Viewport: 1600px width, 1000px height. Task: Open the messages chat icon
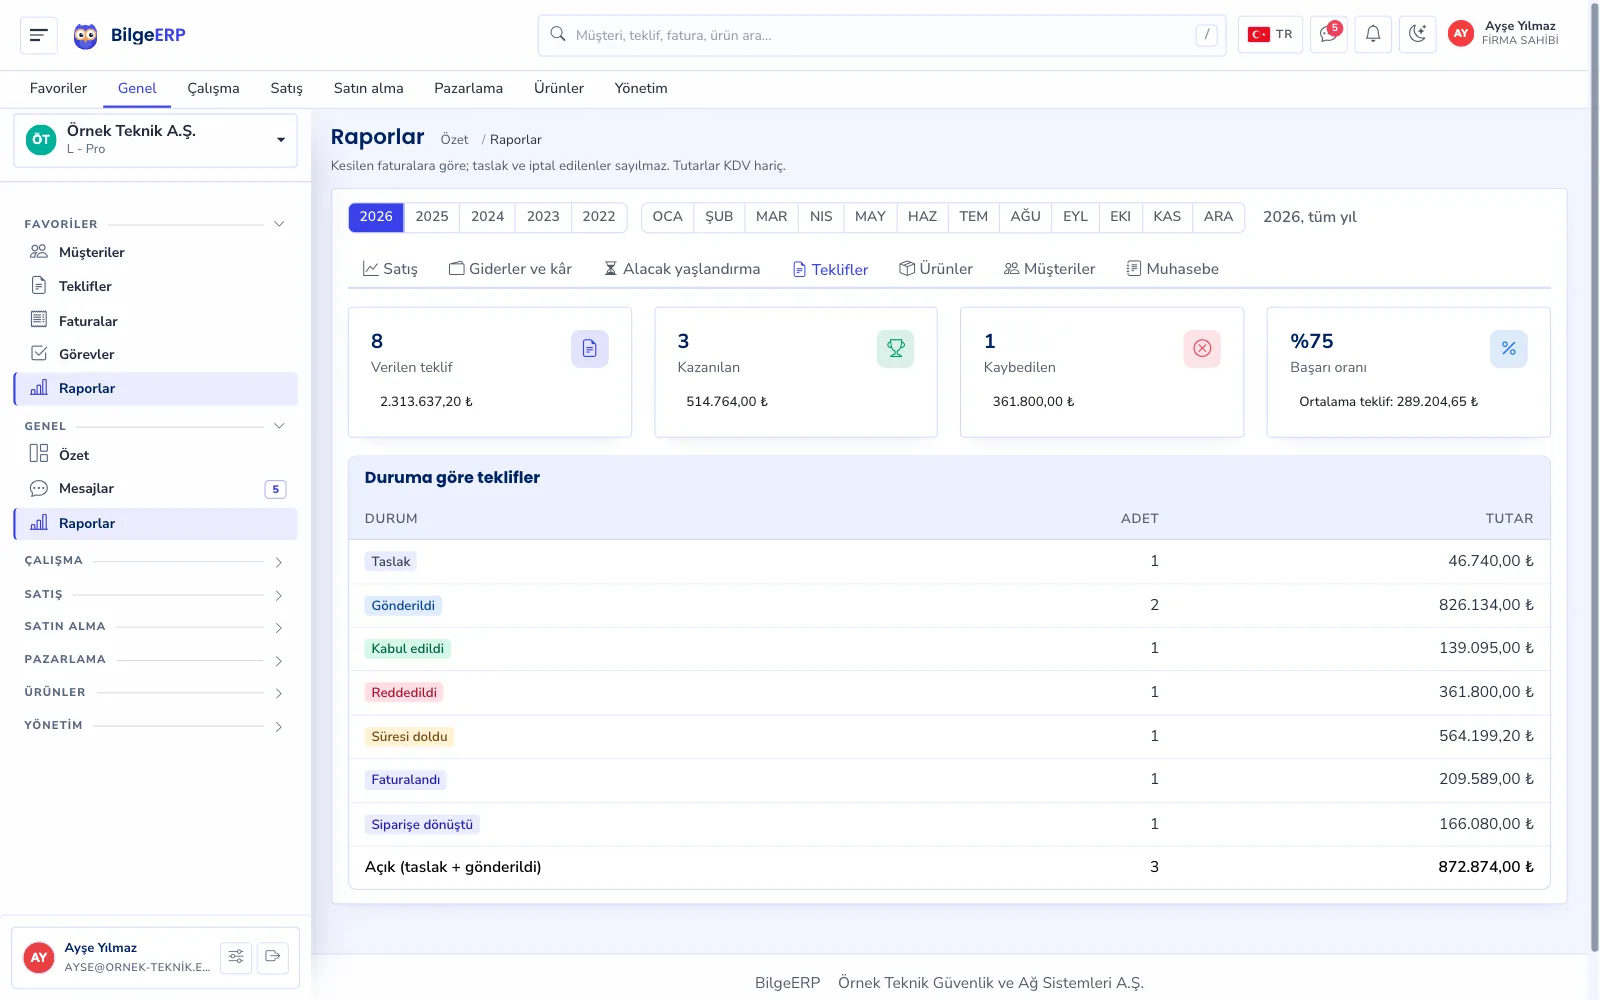click(1329, 35)
